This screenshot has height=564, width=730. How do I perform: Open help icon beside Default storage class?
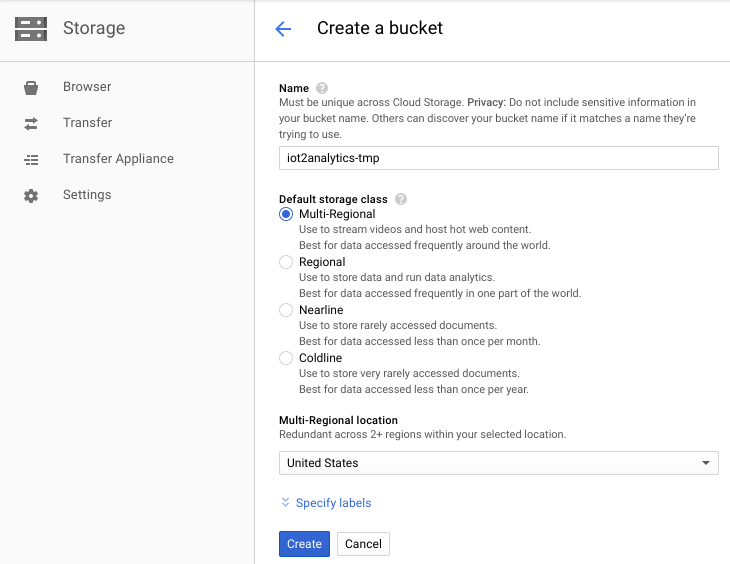click(x=401, y=199)
